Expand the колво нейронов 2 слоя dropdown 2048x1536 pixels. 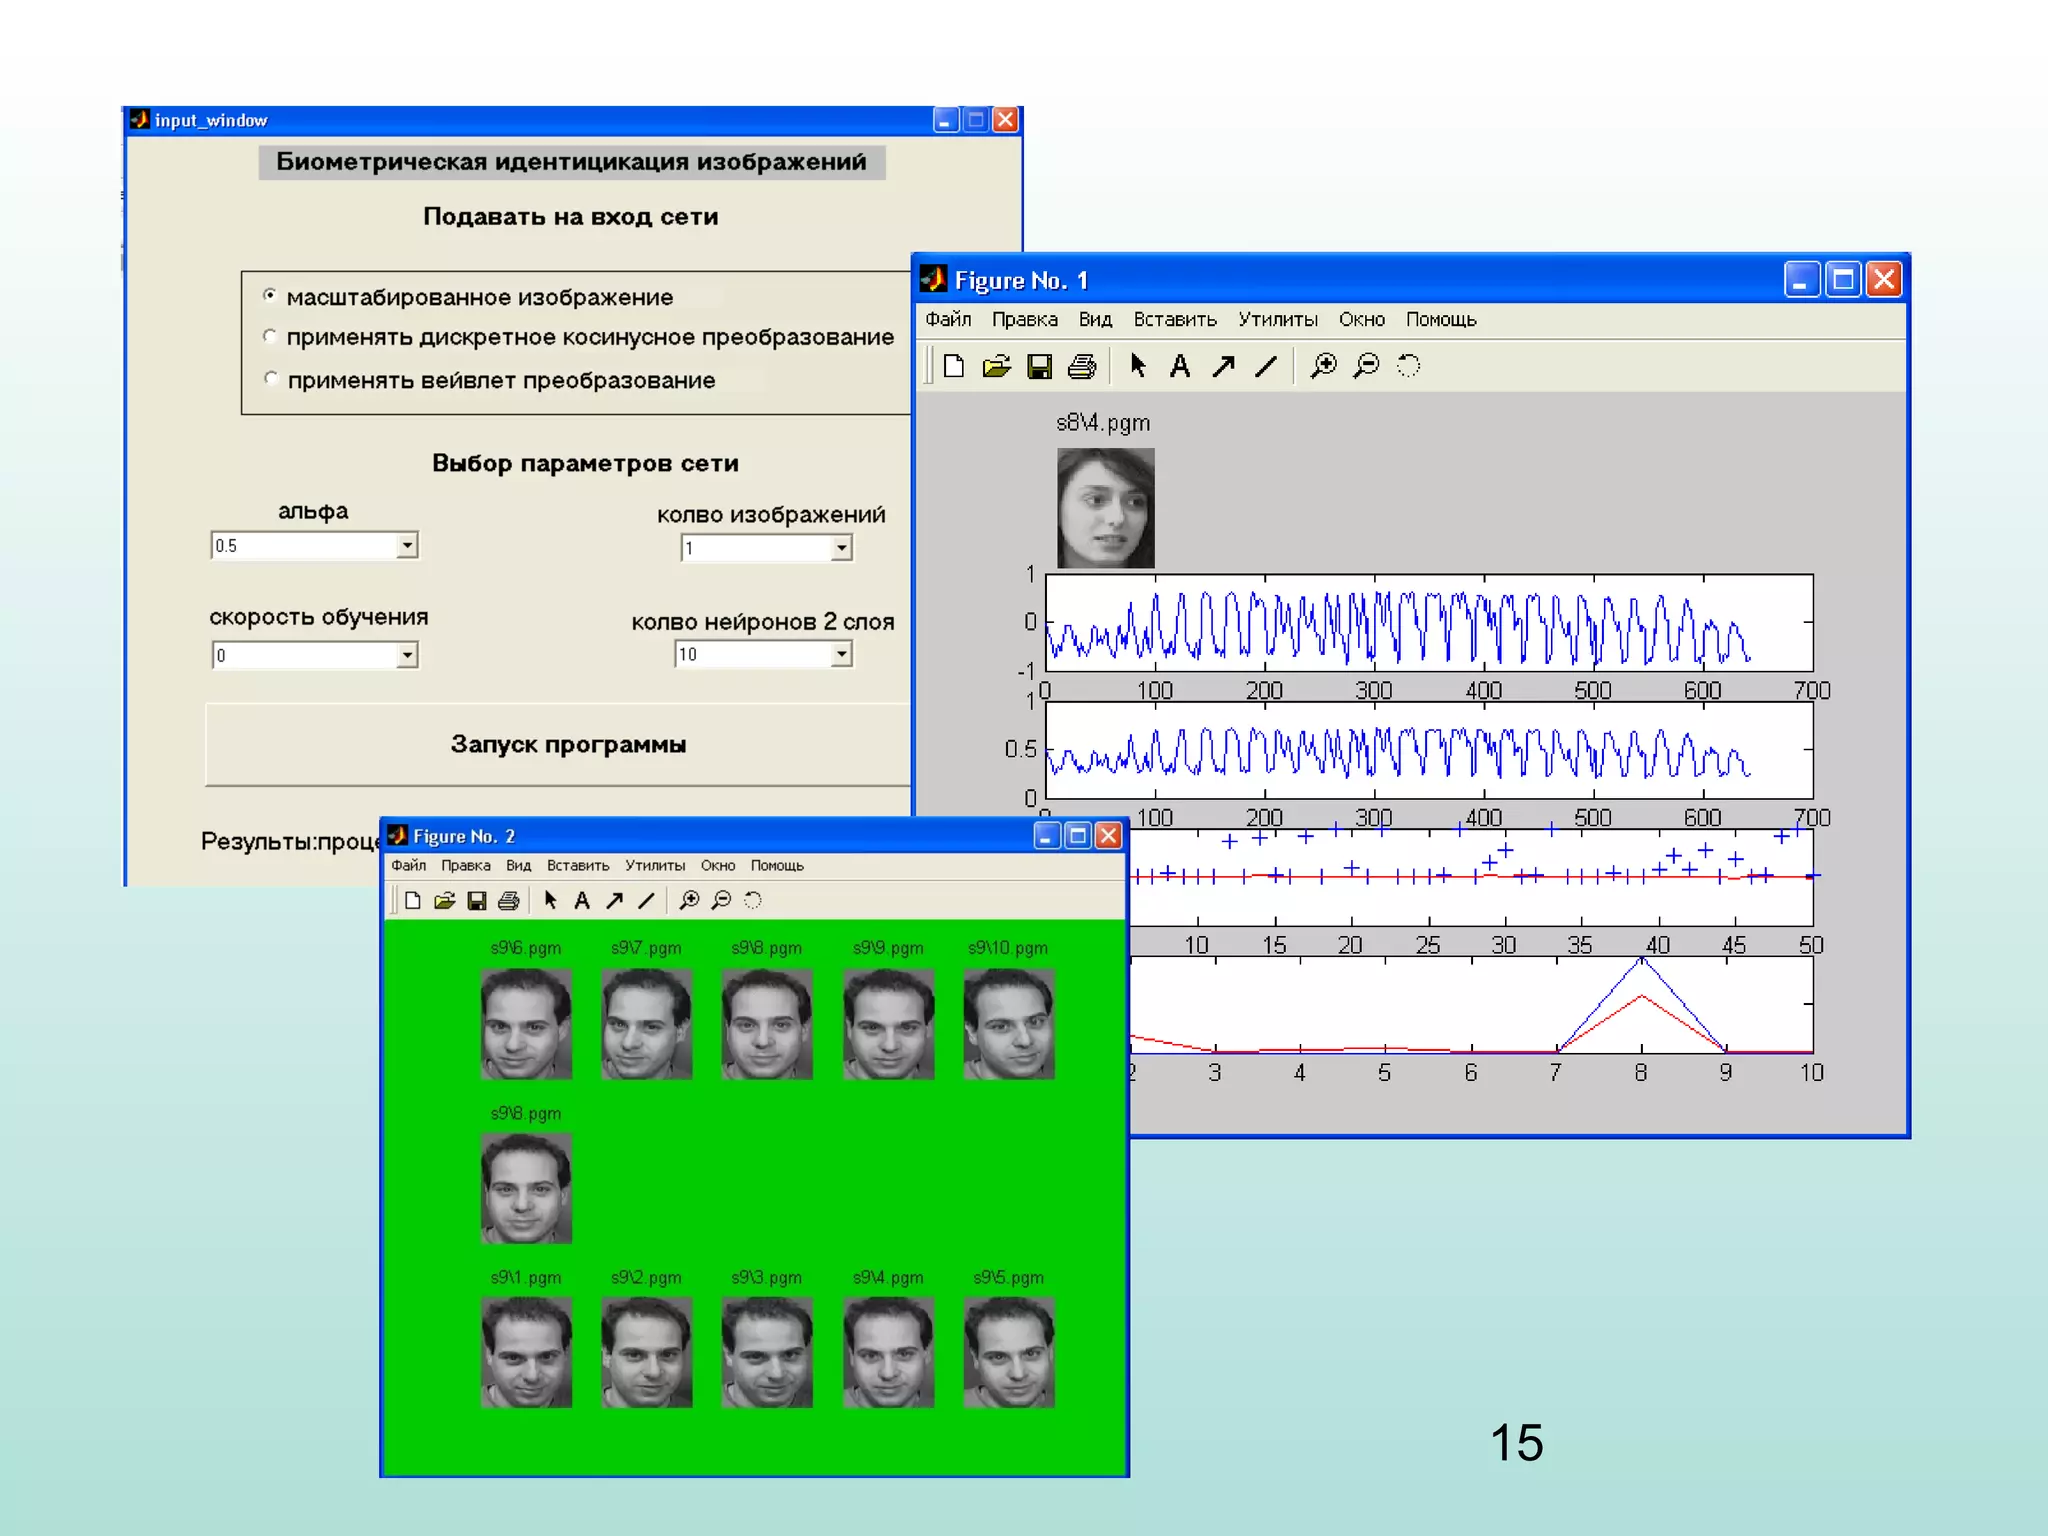tap(842, 654)
